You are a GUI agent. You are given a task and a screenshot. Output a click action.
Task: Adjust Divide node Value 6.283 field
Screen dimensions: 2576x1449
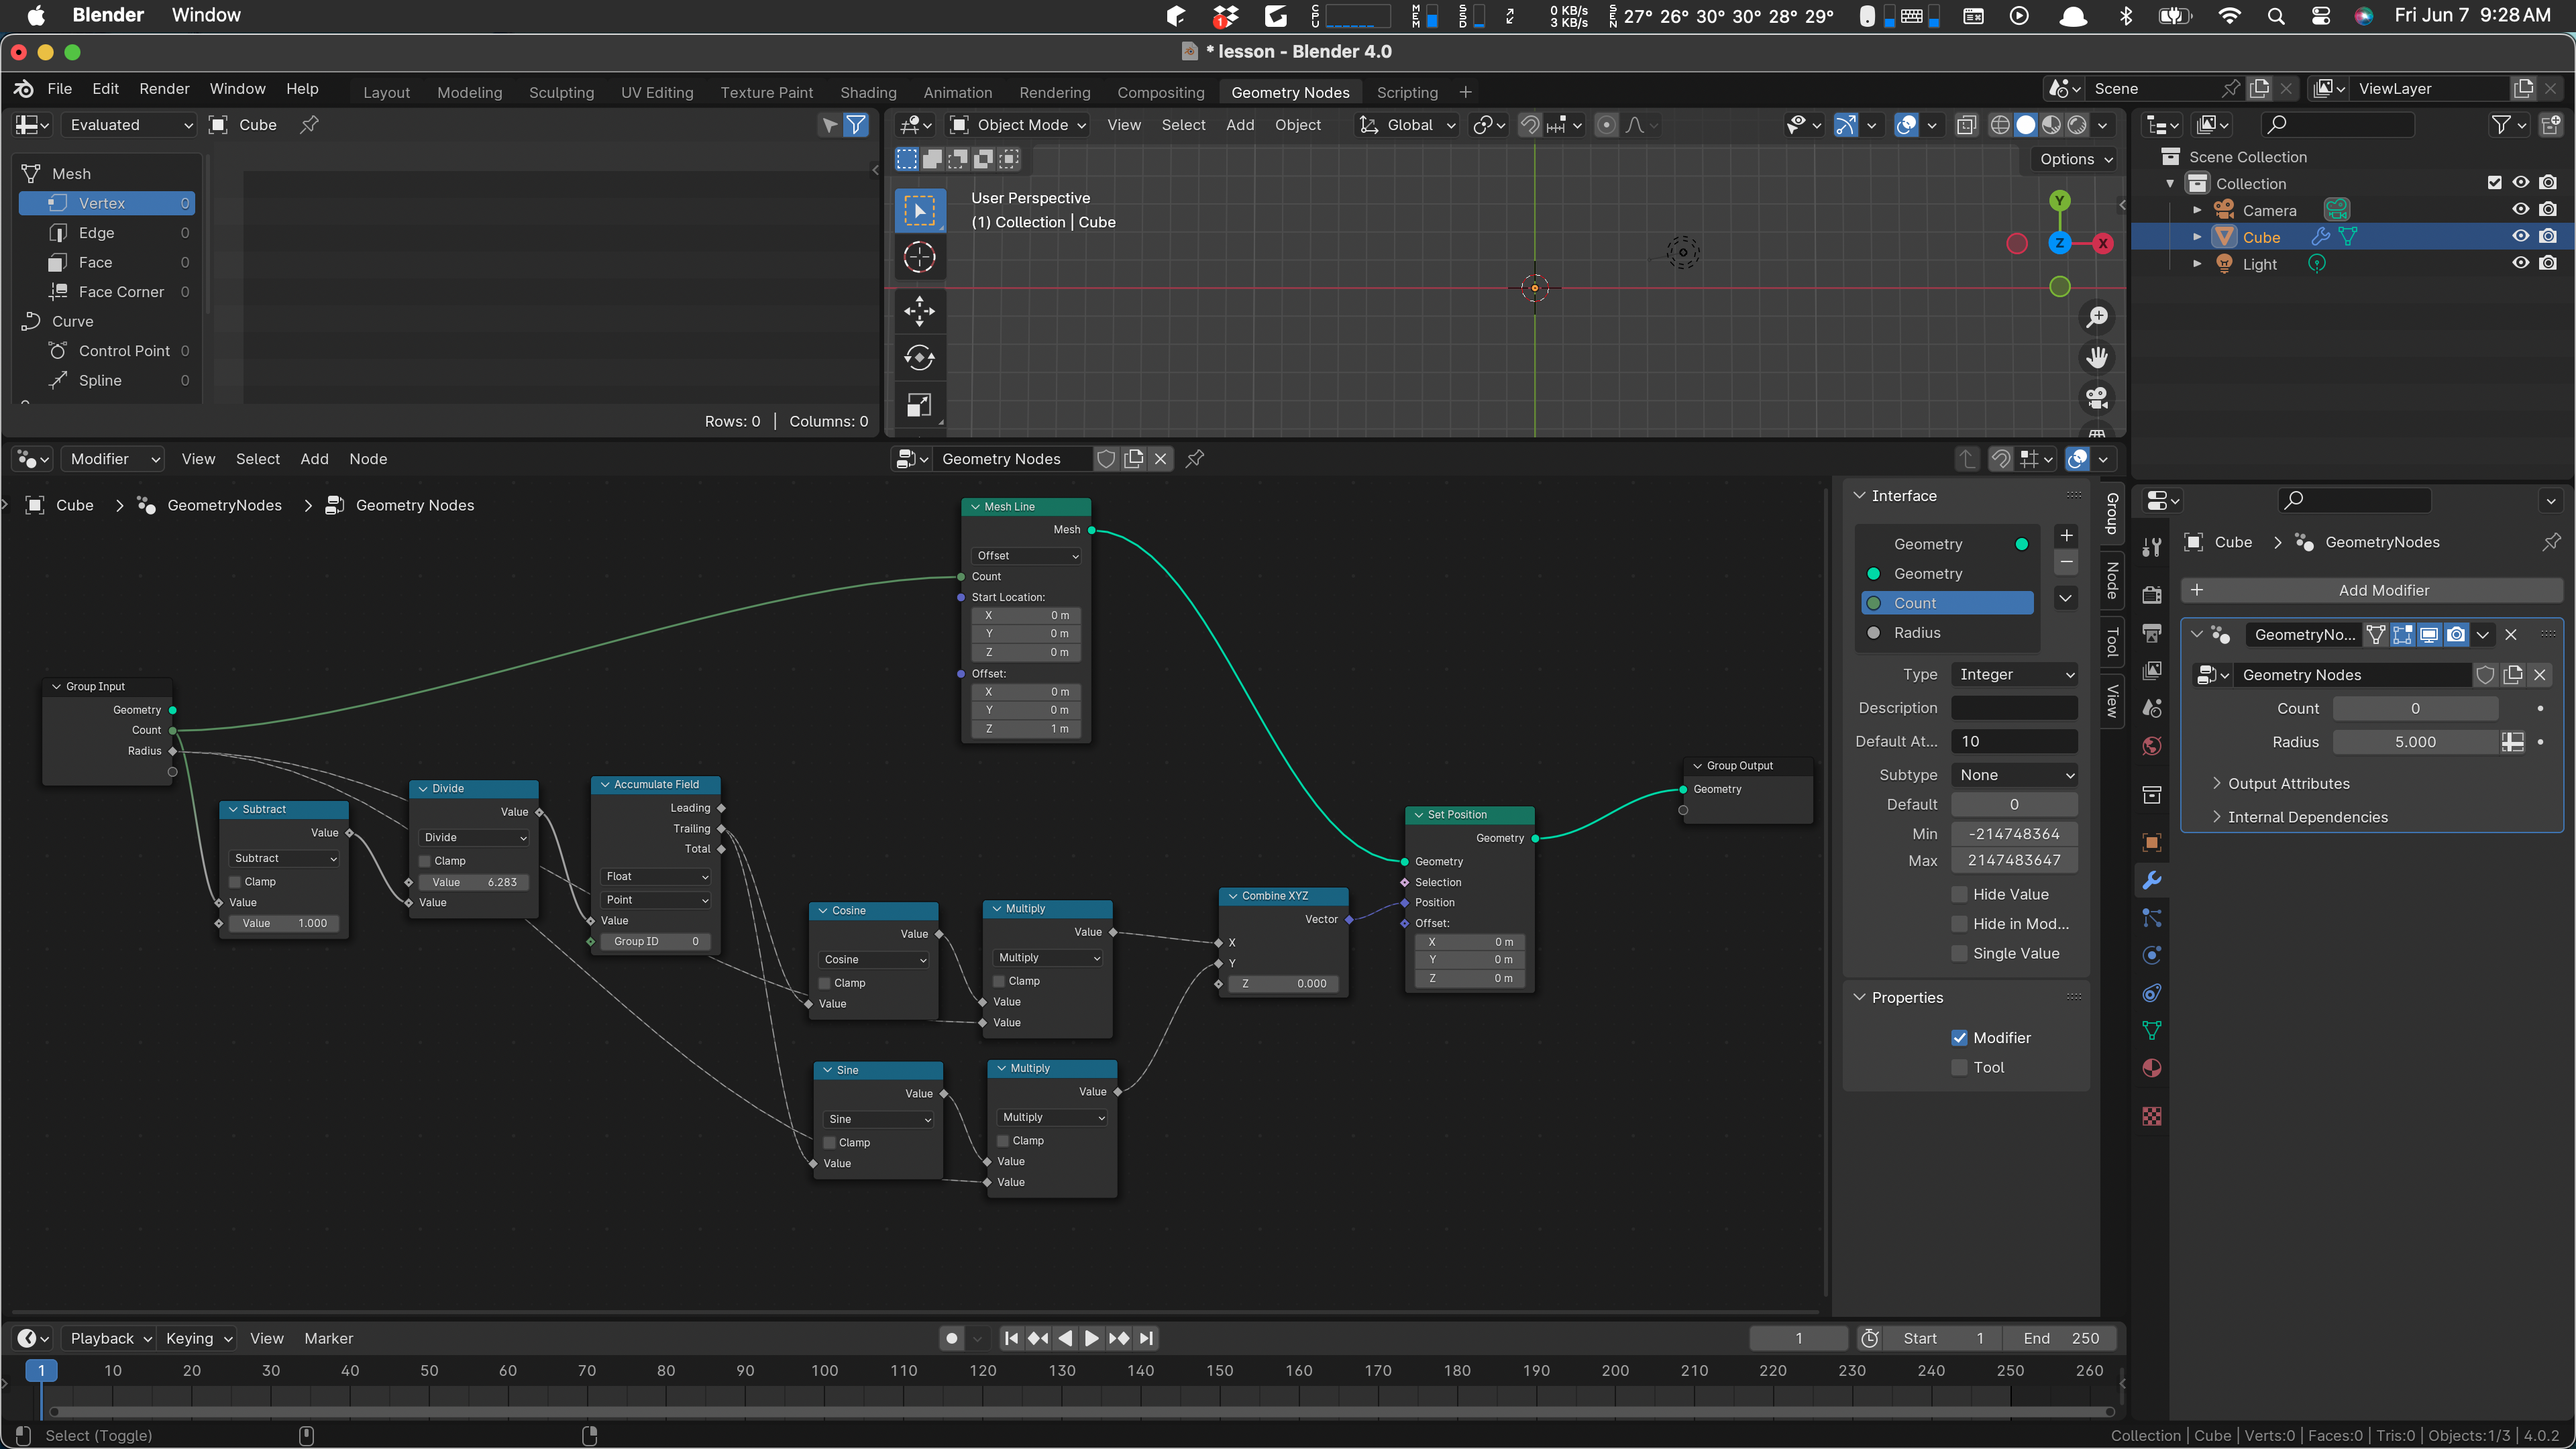coord(474,882)
